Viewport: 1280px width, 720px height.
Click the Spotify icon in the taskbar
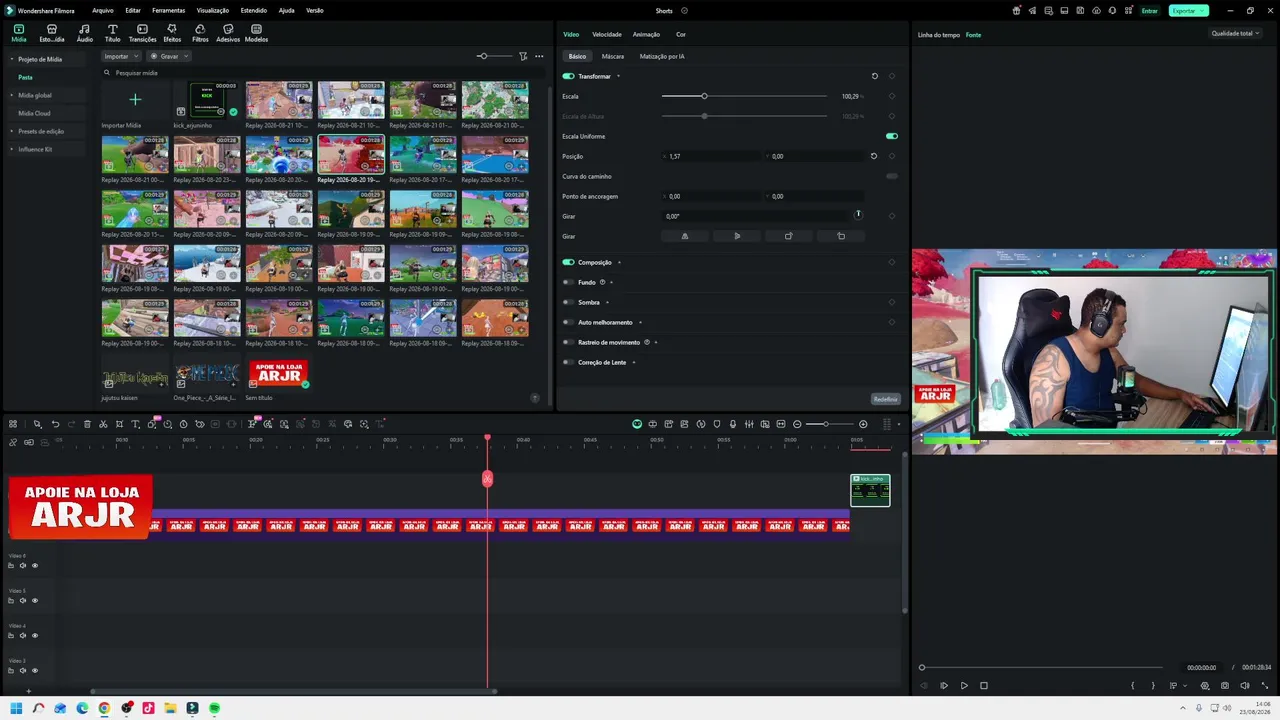pyautogui.click(x=214, y=708)
